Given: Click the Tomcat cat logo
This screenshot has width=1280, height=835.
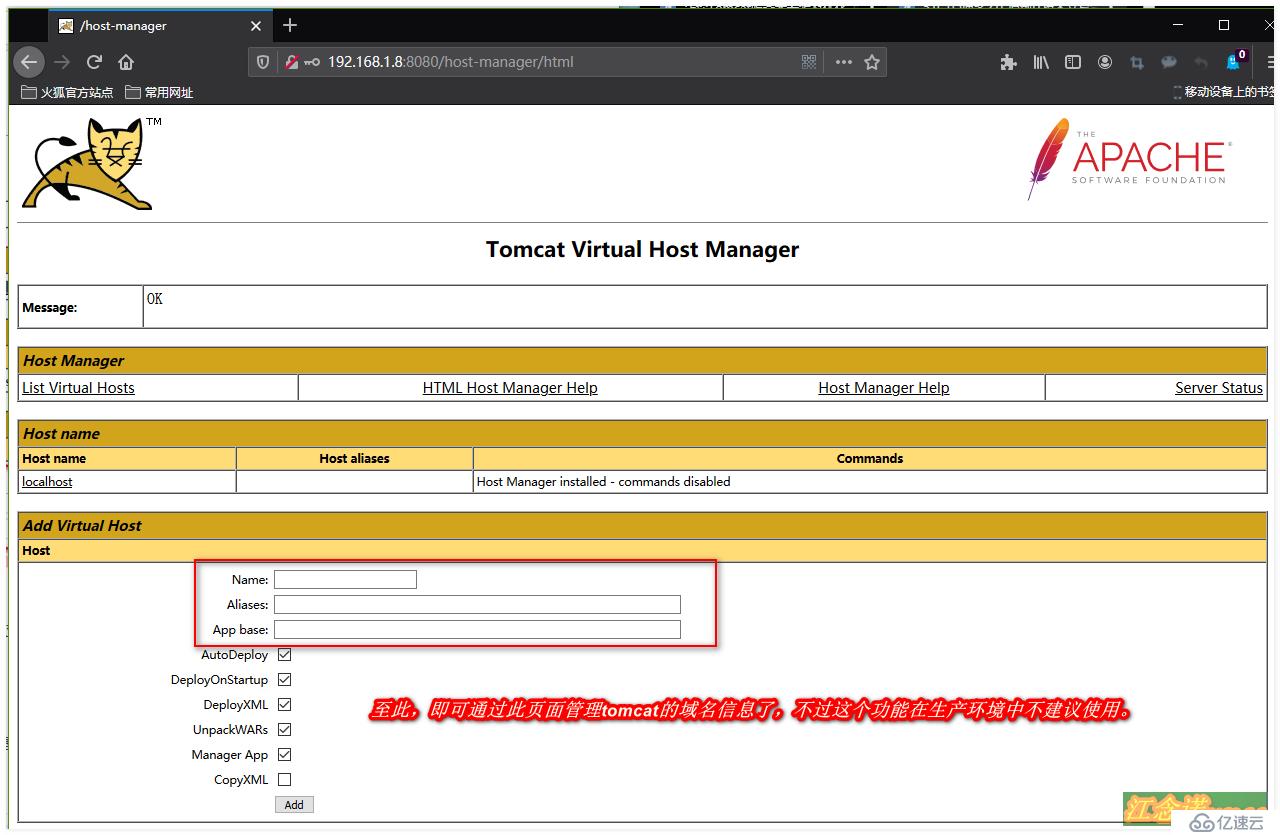Looking at the screenshot, I should click(x=88, y=163).
